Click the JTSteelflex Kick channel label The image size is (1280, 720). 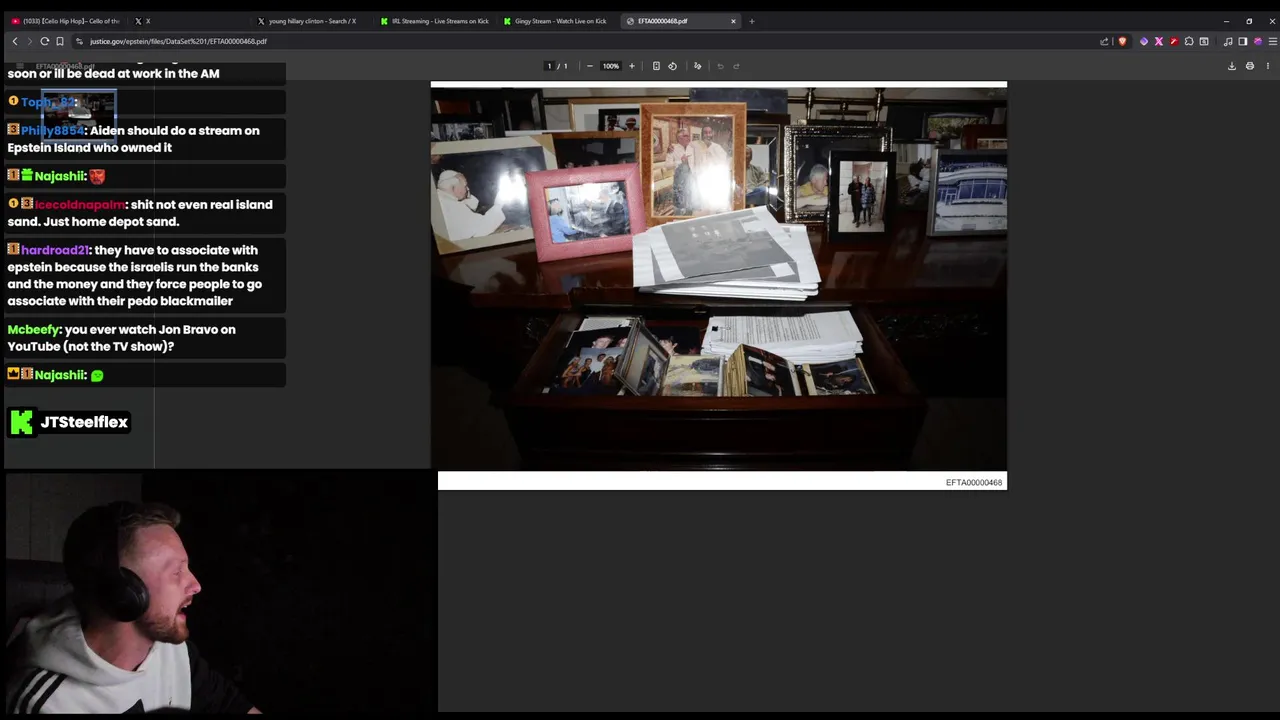click(69, 422)
